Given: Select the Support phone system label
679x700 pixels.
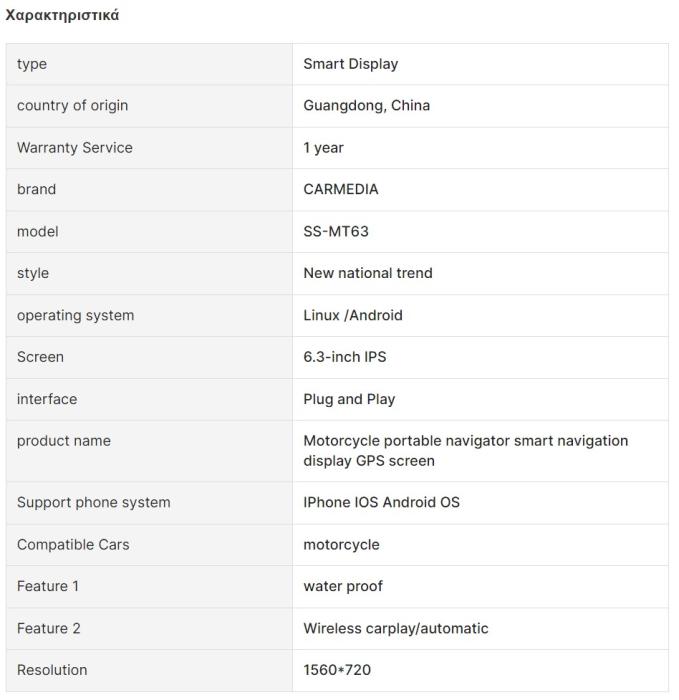Looking at the screenshot, I should tap(93, 503).
